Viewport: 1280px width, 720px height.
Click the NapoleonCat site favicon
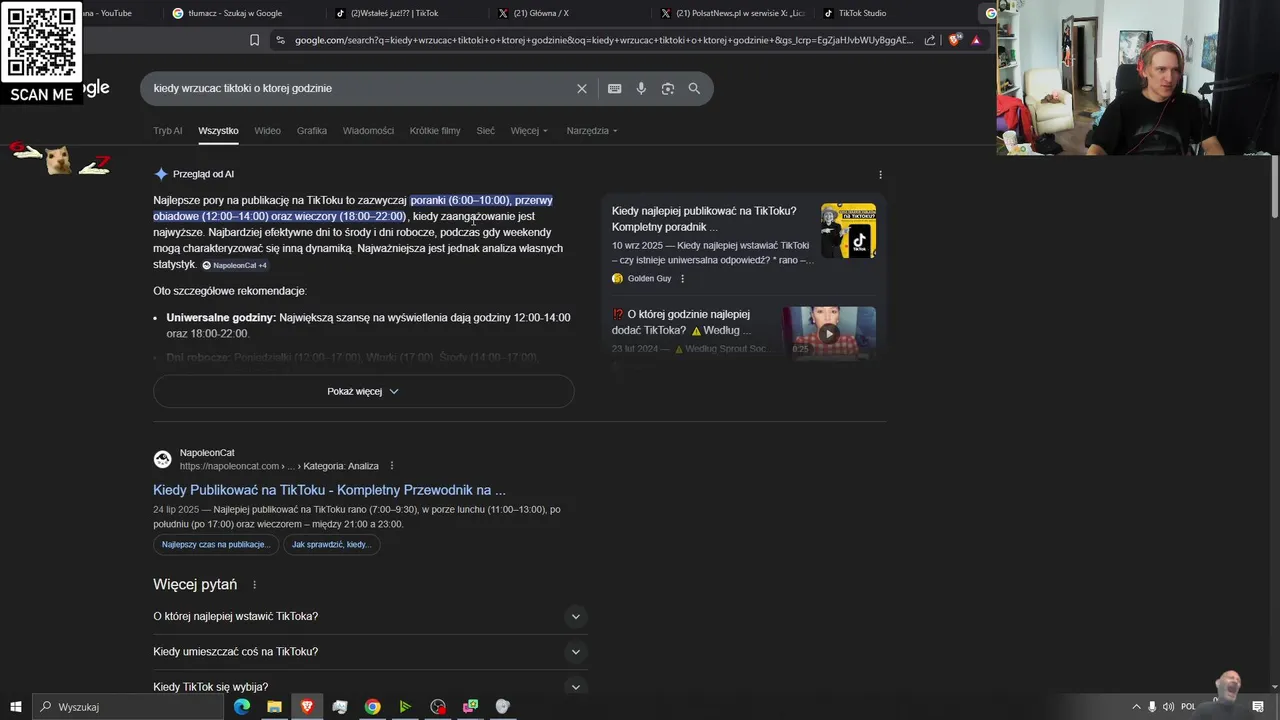coord(162,459)
